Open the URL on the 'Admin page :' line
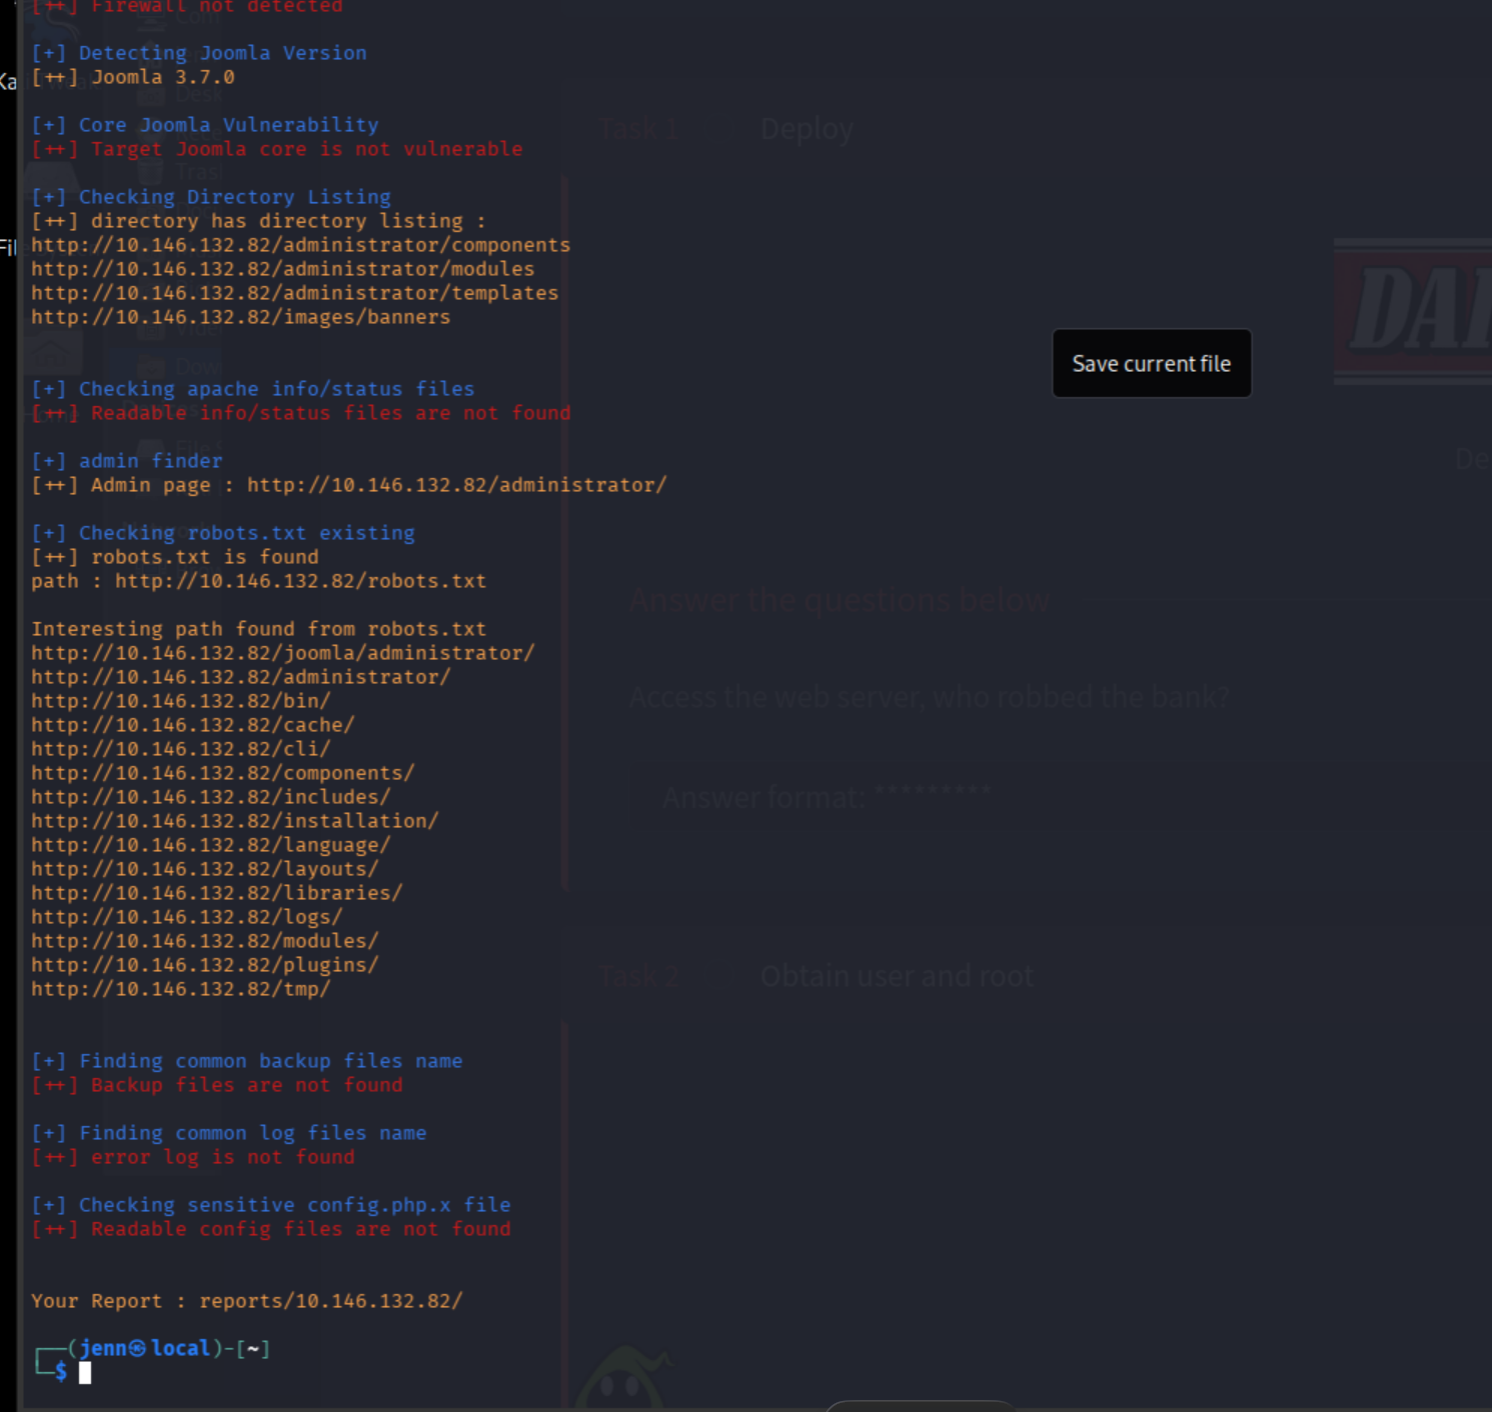1492x1412 pixels. [x=457, y=485]
